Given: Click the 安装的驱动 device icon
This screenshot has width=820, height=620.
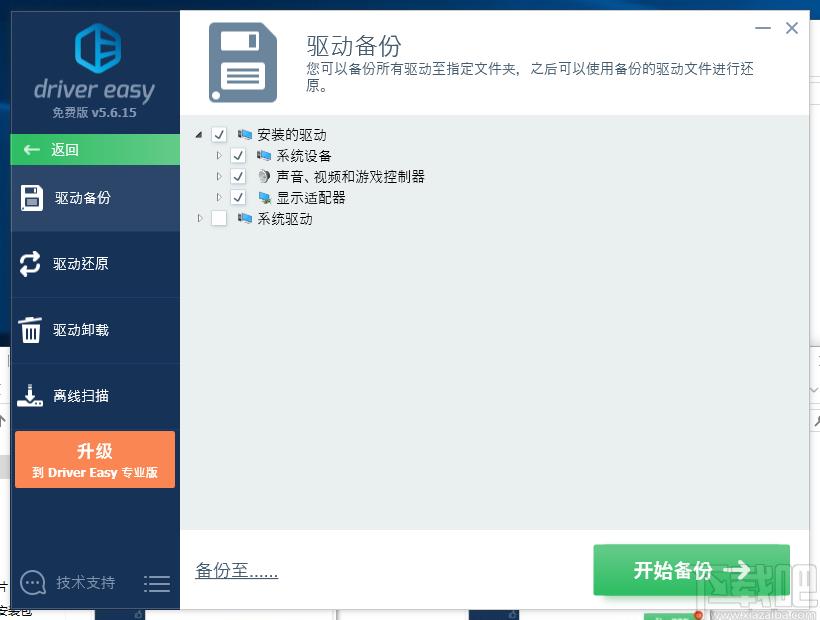Looking at the screenshot, I should [x=244, y=135].
